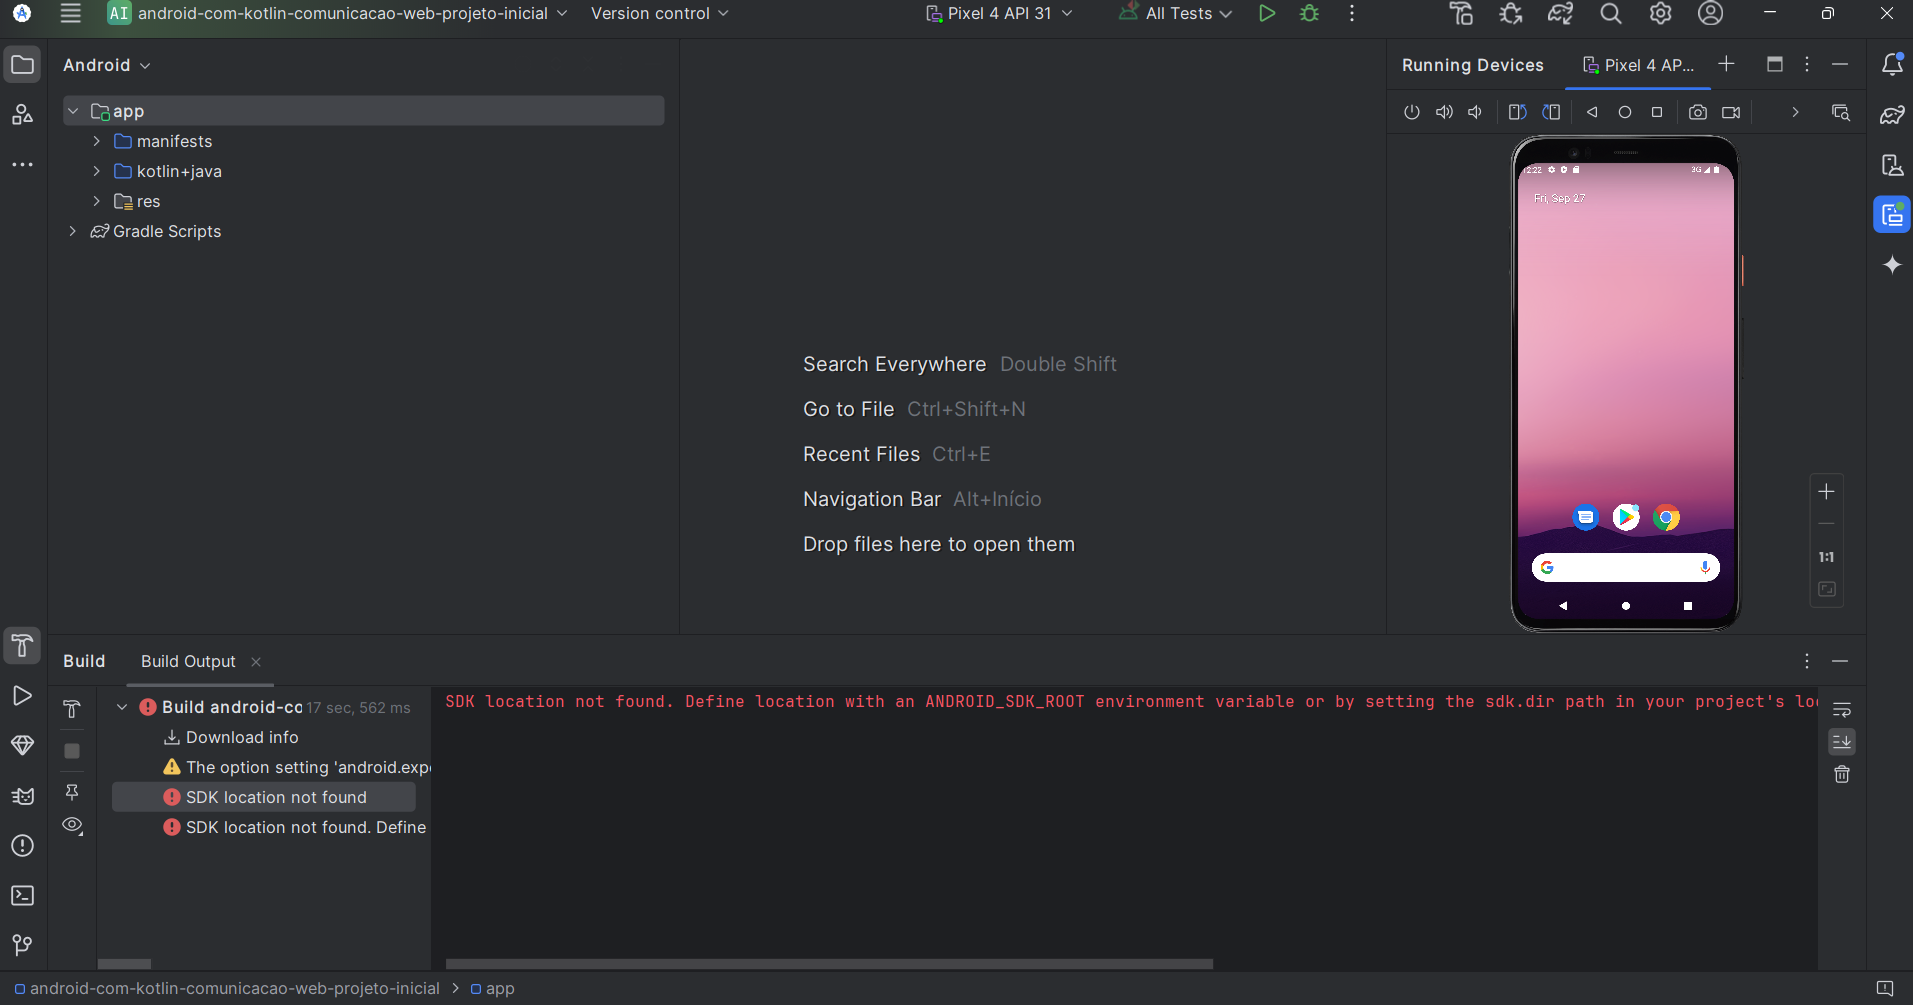Image resolution: width=1913 pixels, height=1005 pixels.
Task: Toggle scroll to end in build output
Action: pos(1842,742)
